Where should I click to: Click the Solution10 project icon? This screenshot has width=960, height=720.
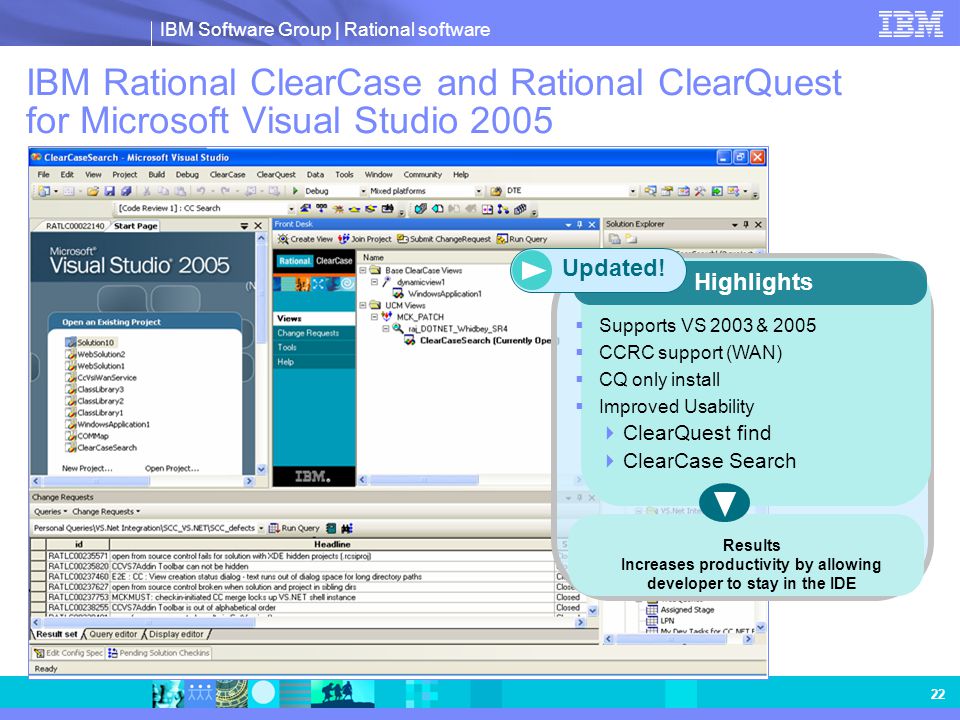coord(71,342)
